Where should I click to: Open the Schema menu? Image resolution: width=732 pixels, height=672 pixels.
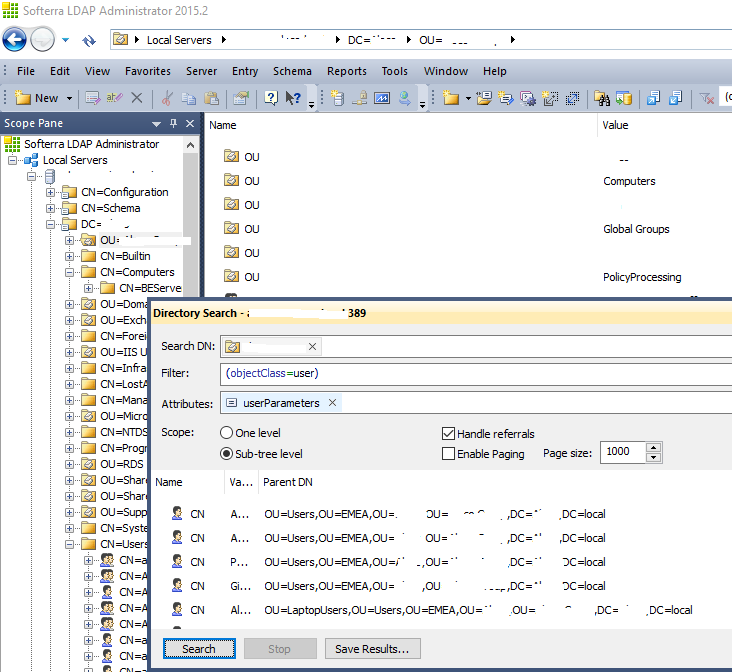pos(292,71)
